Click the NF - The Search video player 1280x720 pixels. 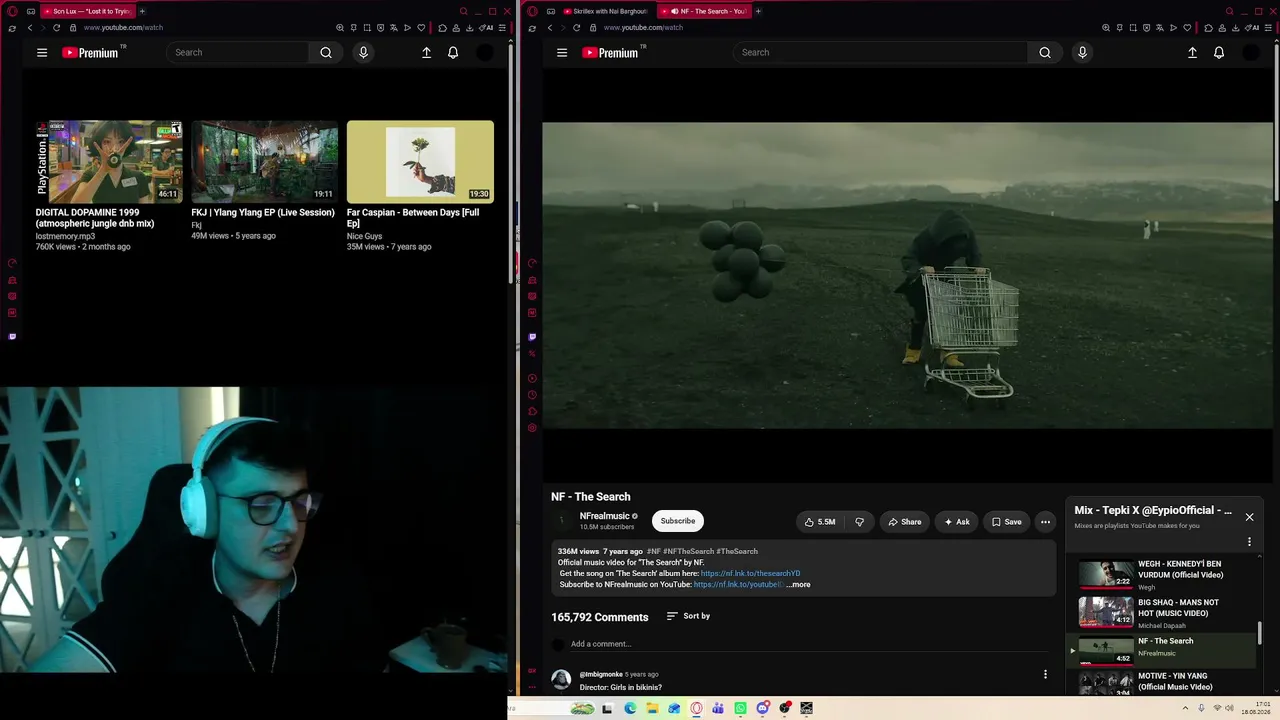[x=908, y=276]
